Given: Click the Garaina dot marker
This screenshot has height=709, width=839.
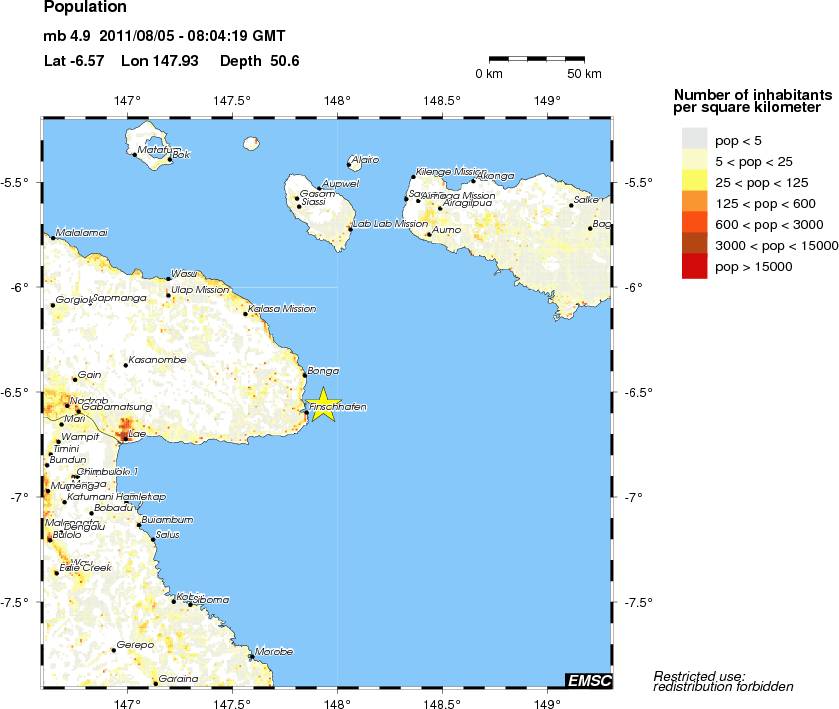Looking at the screenshot, I should click(x=155, y=683).
